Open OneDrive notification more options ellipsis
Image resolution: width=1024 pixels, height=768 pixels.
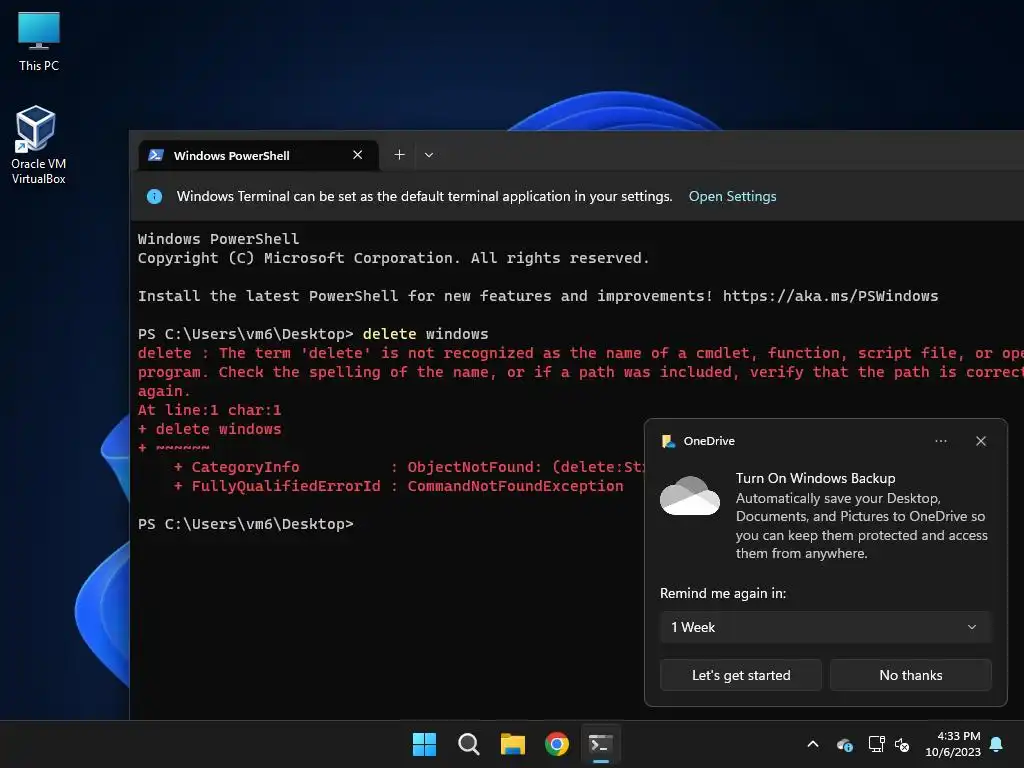pyautogui.click(x=940, y=441)
